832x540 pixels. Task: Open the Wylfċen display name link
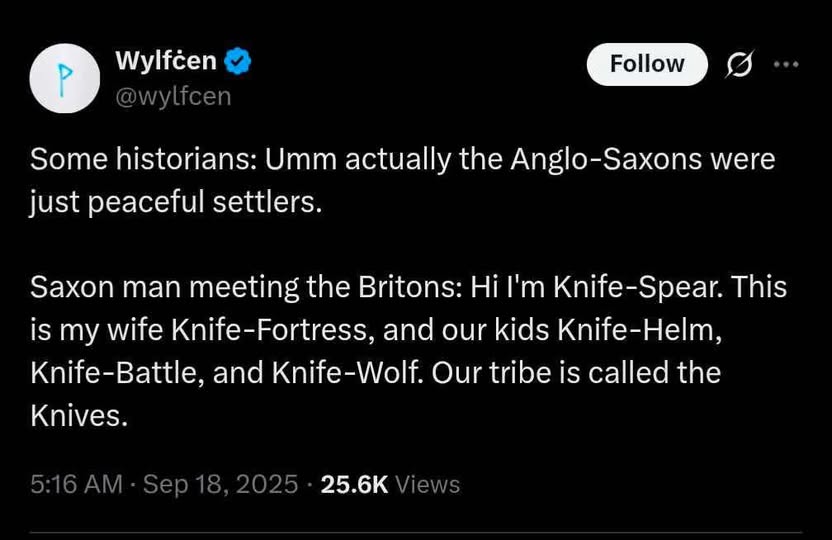pyautogui.click(x=166, y=61)
